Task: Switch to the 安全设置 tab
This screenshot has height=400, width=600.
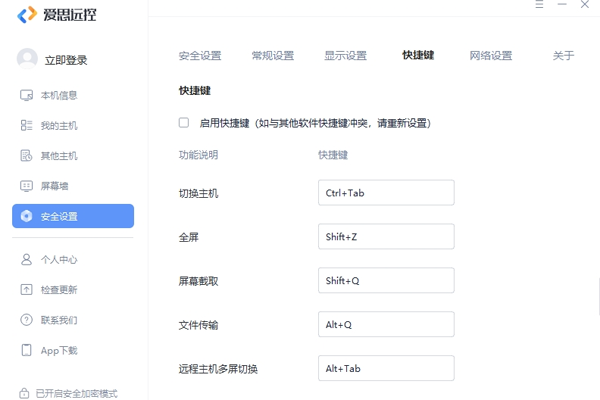Action: 199,56
